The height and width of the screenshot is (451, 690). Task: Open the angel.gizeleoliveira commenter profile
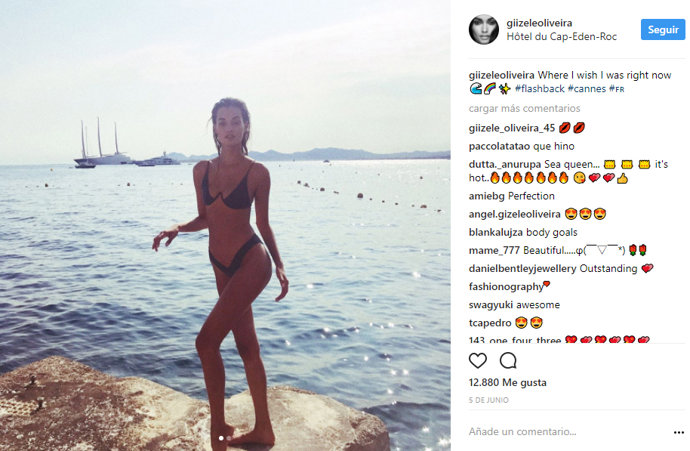(x=514, y=214)
